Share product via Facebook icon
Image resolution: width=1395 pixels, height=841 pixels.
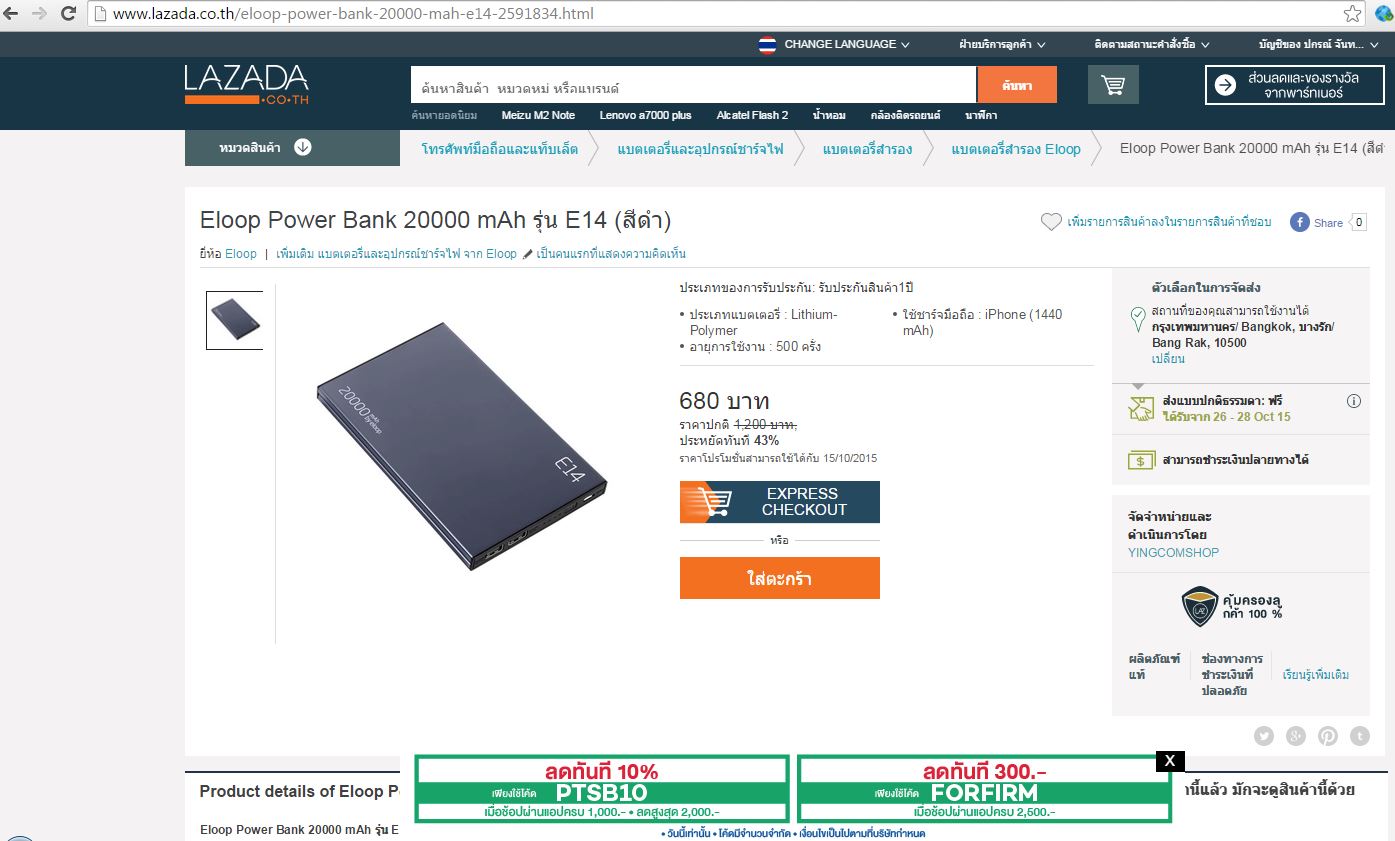pos(1300,222)
